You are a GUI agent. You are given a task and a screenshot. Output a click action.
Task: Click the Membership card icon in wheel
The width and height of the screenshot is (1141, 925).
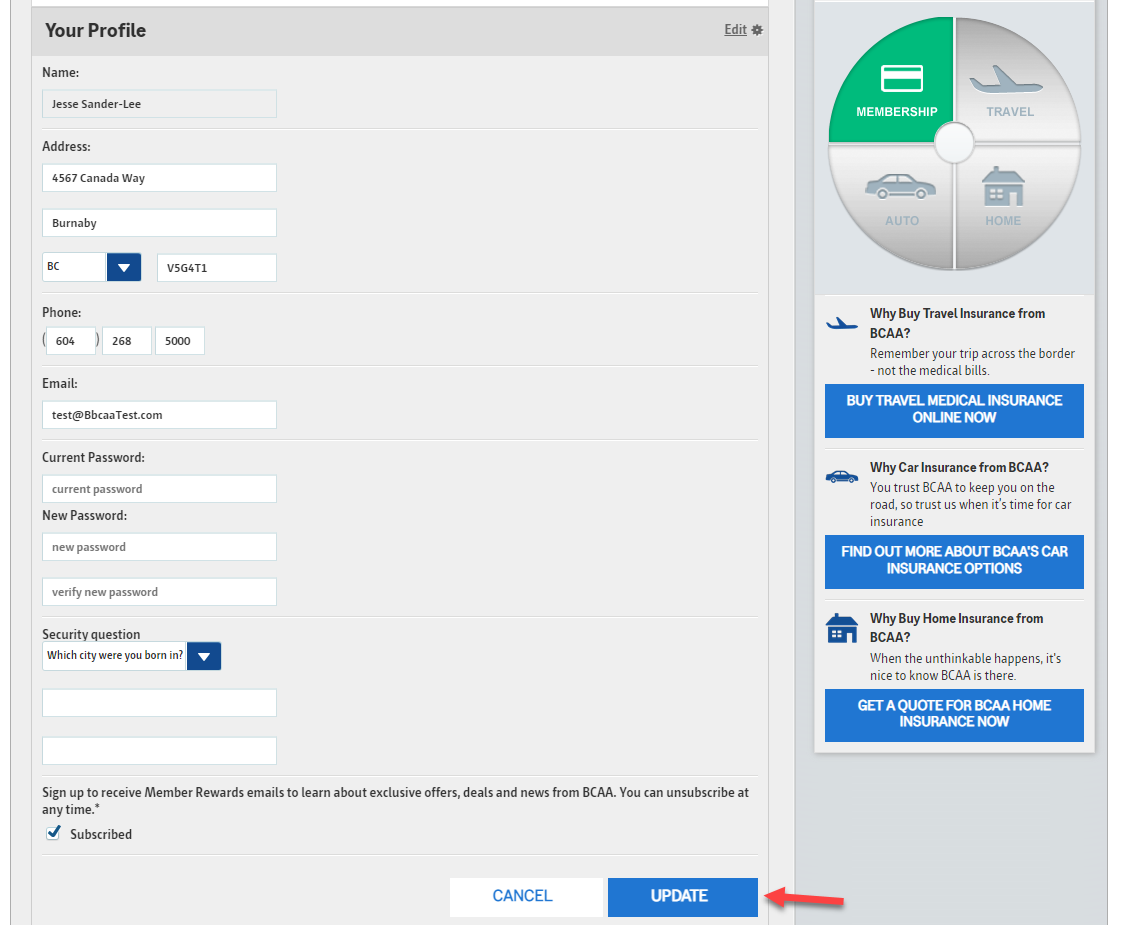(901, 78)
